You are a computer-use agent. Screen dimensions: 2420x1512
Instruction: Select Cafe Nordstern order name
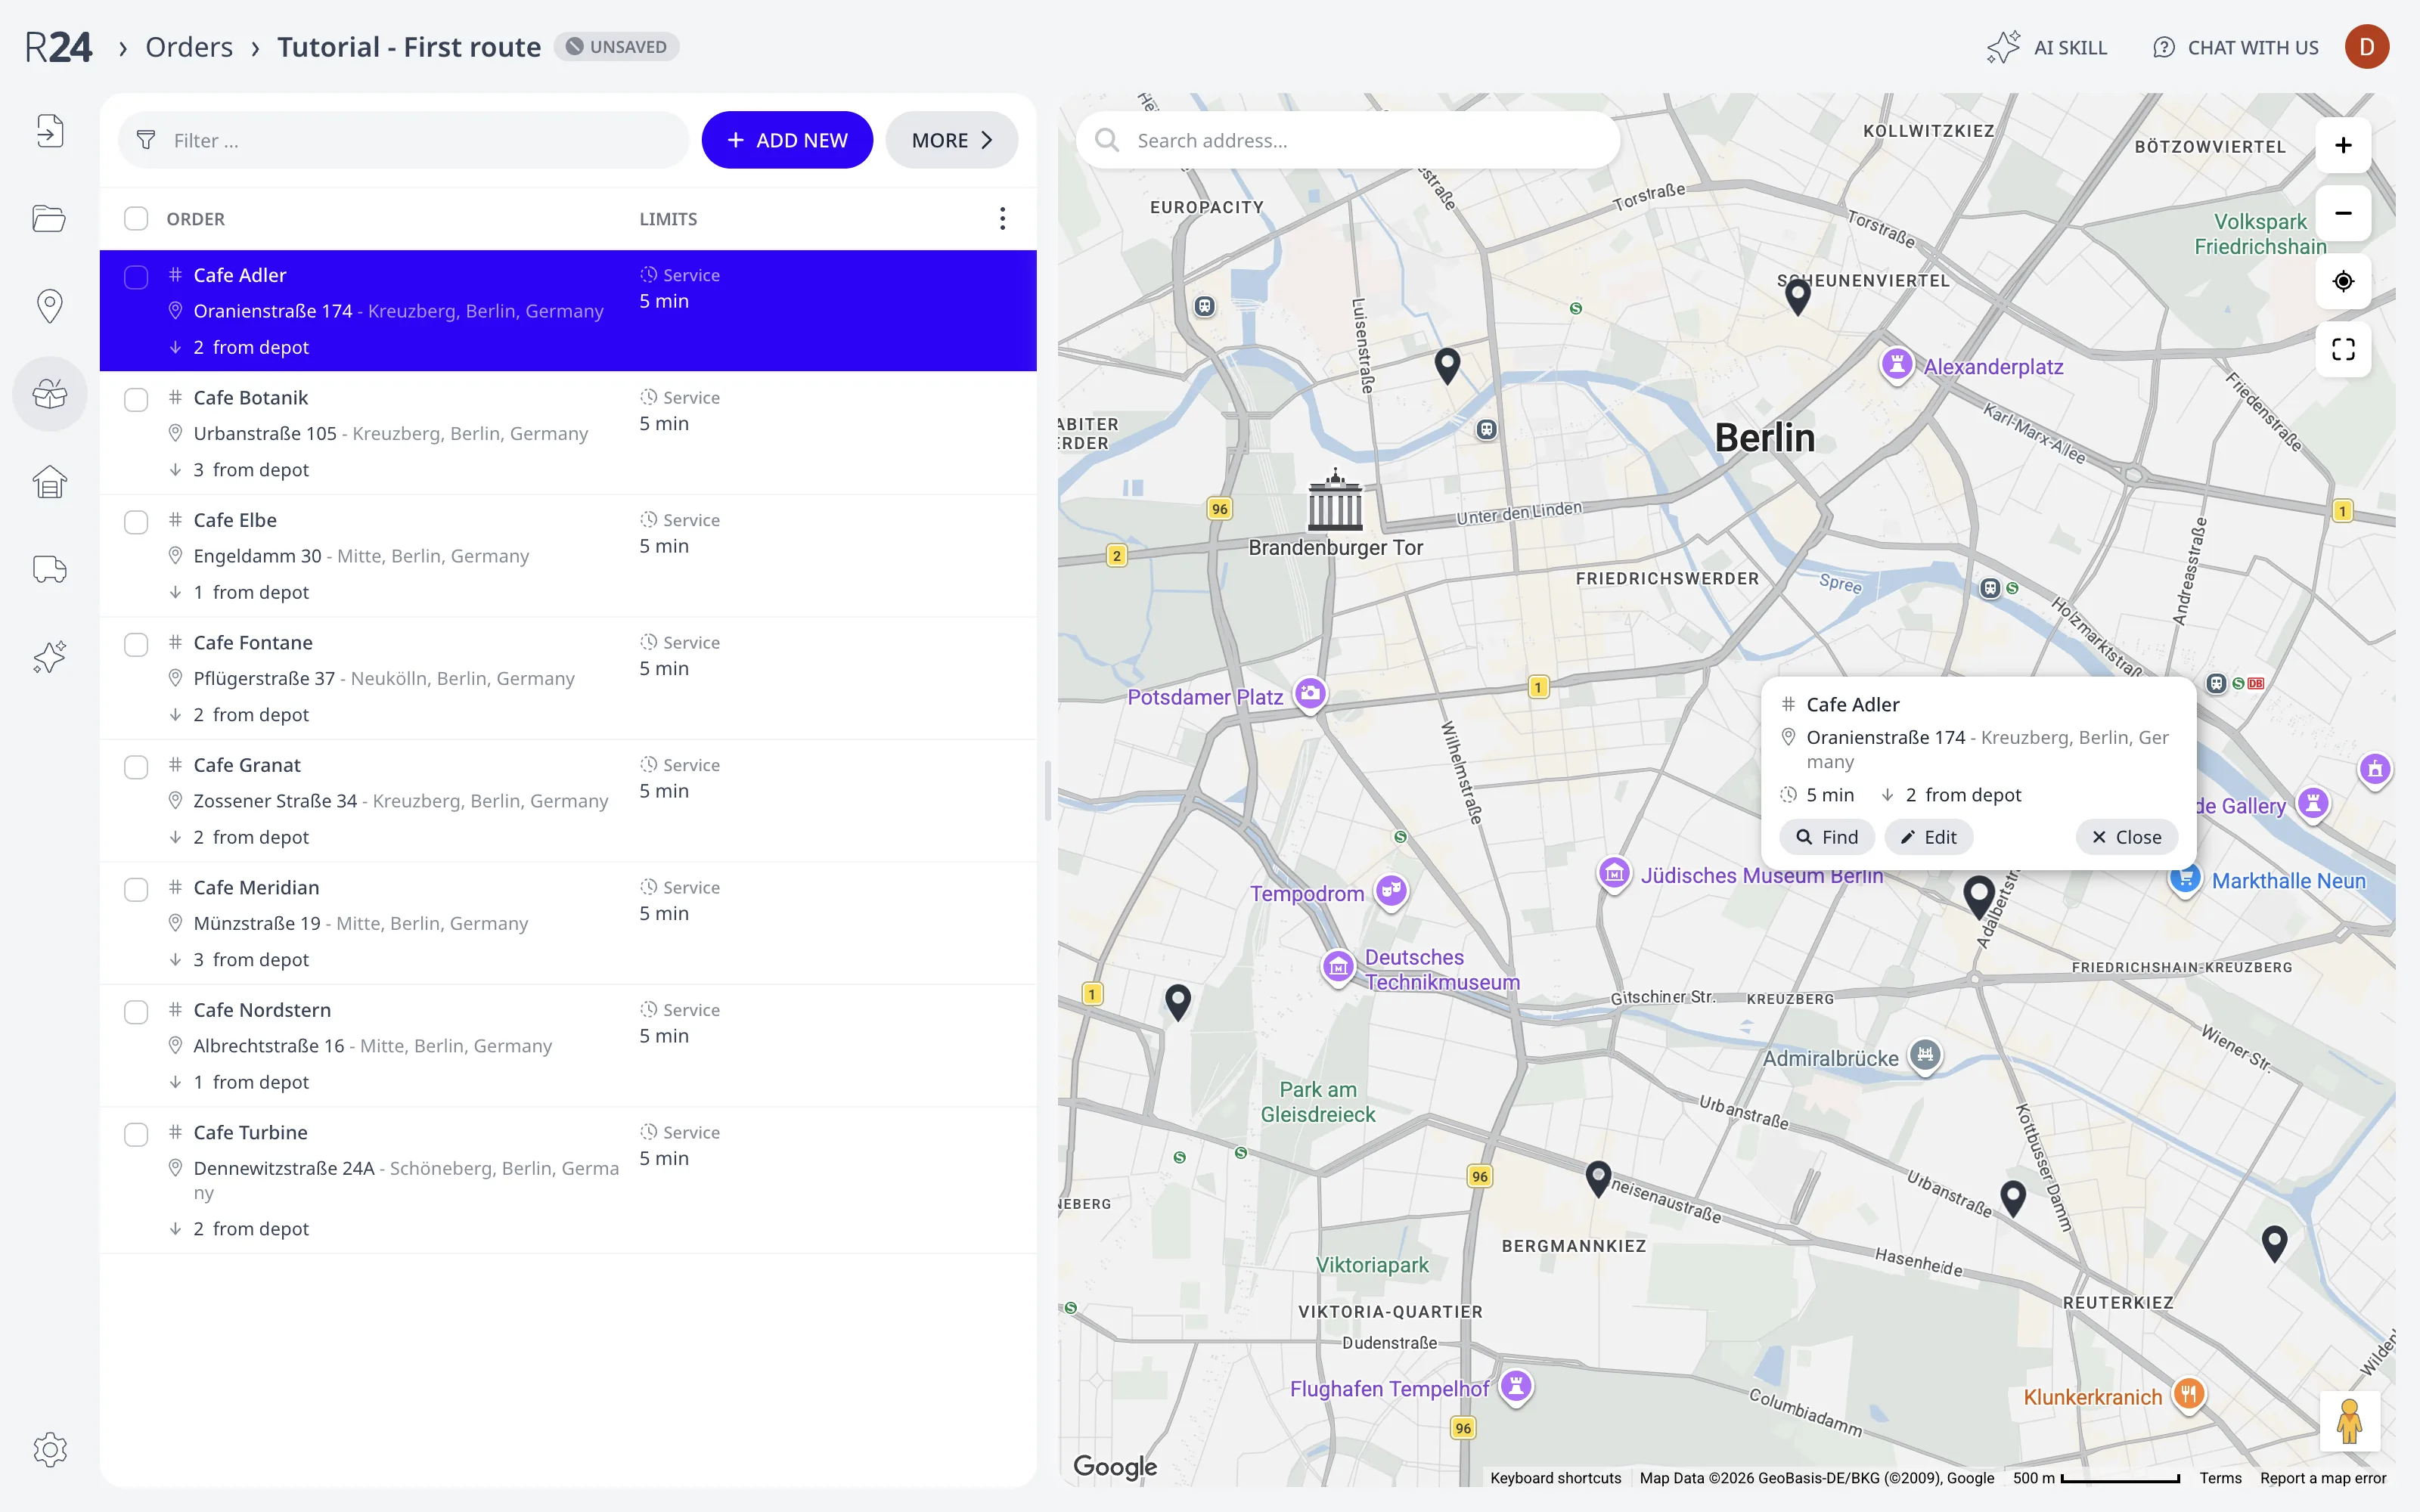(x=262, y=1010)
